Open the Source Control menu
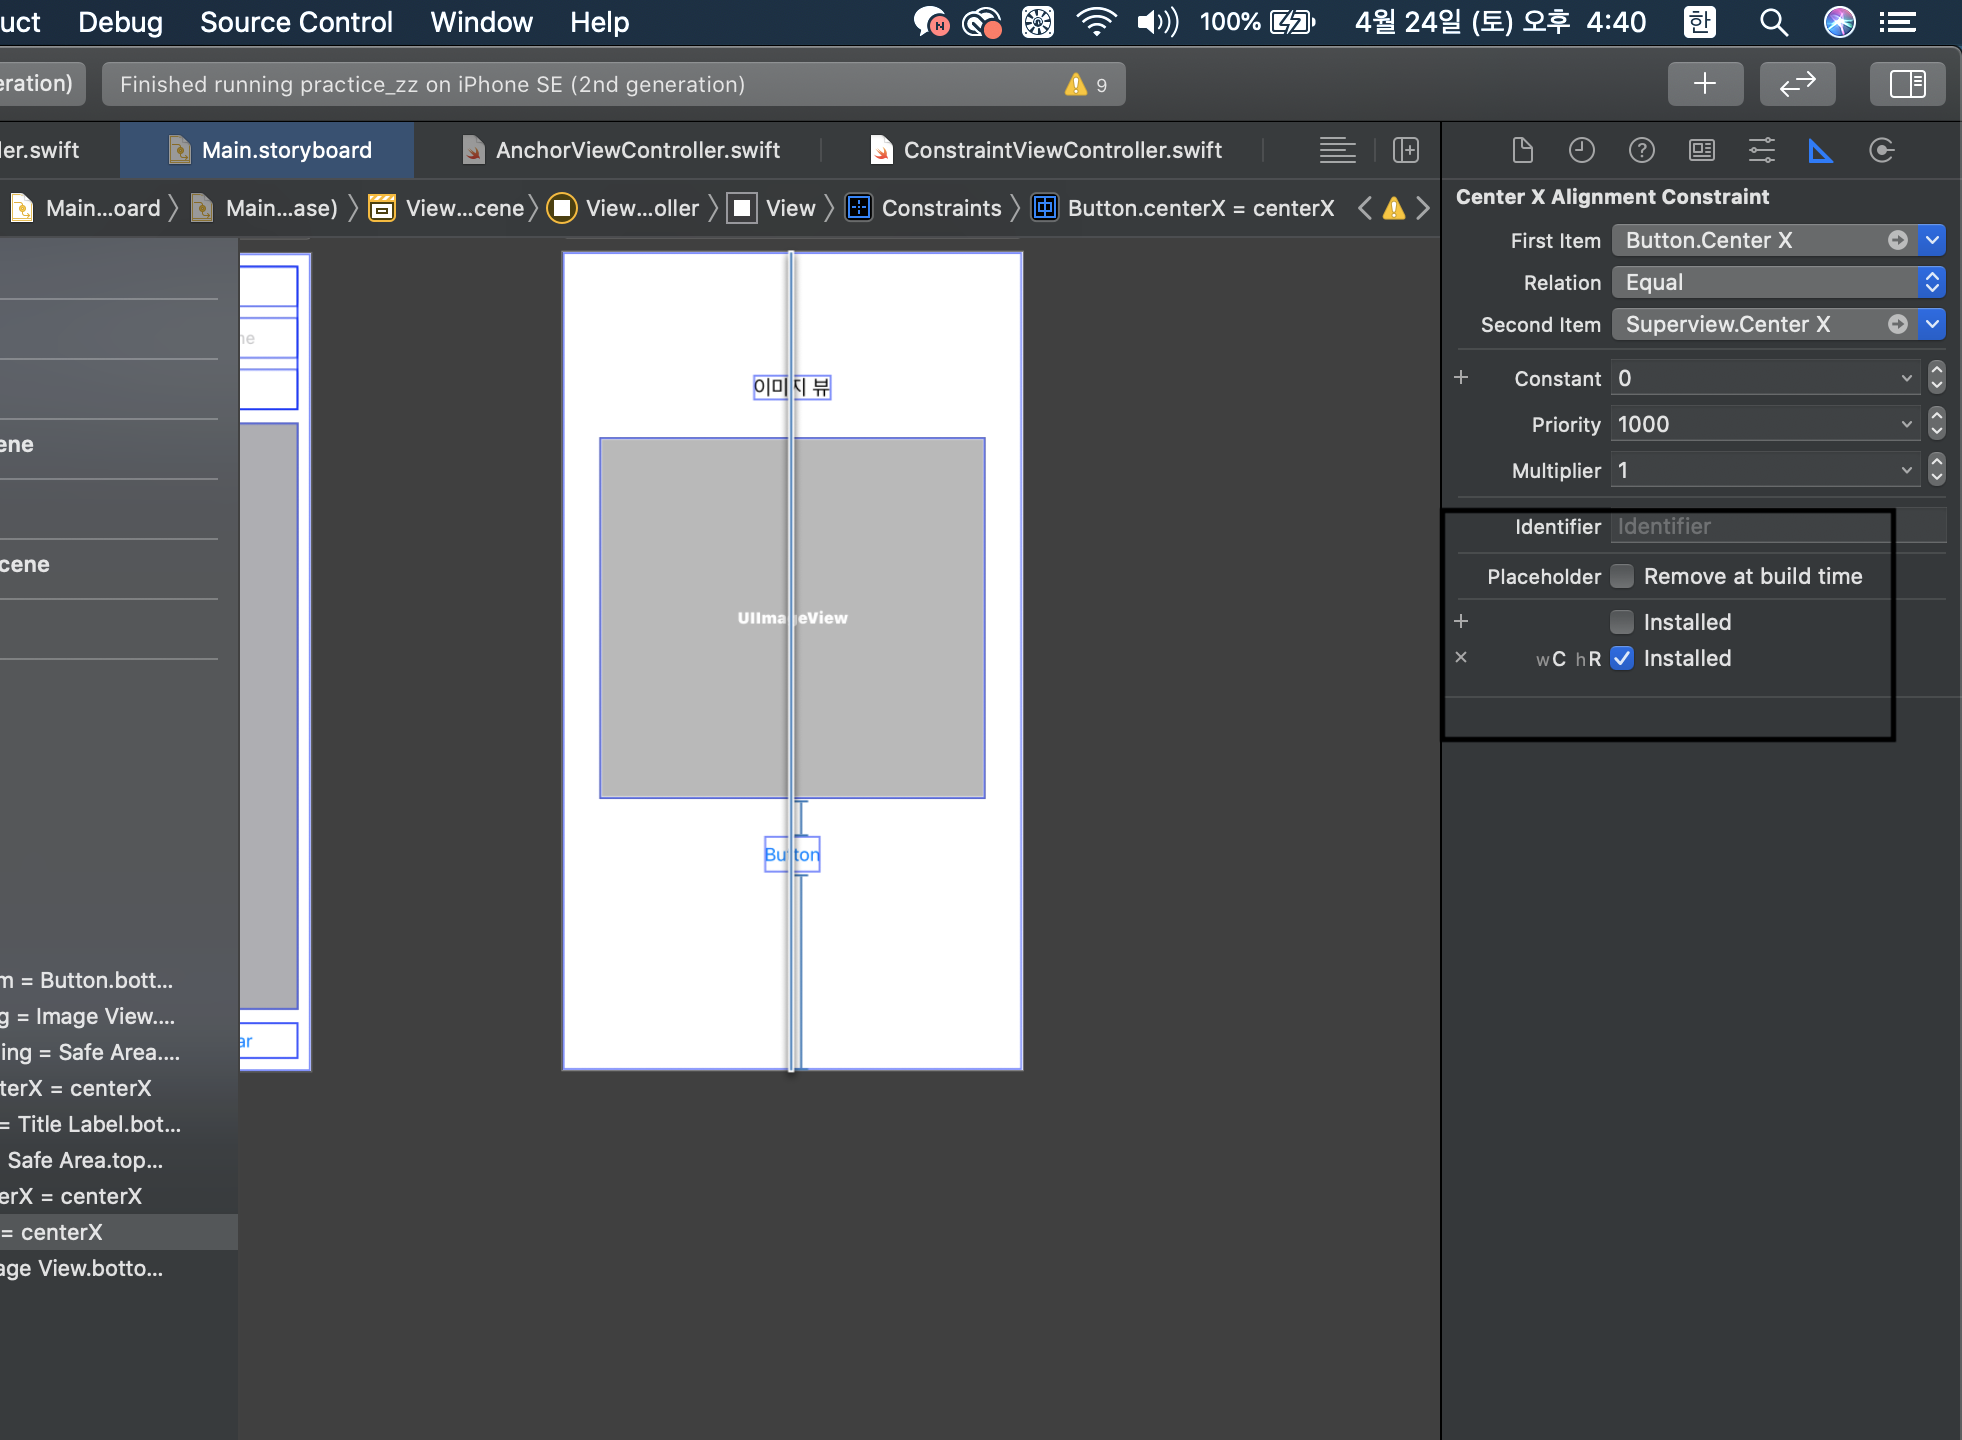Screen dimensions: 1962x1440 (x=296, y=22)
